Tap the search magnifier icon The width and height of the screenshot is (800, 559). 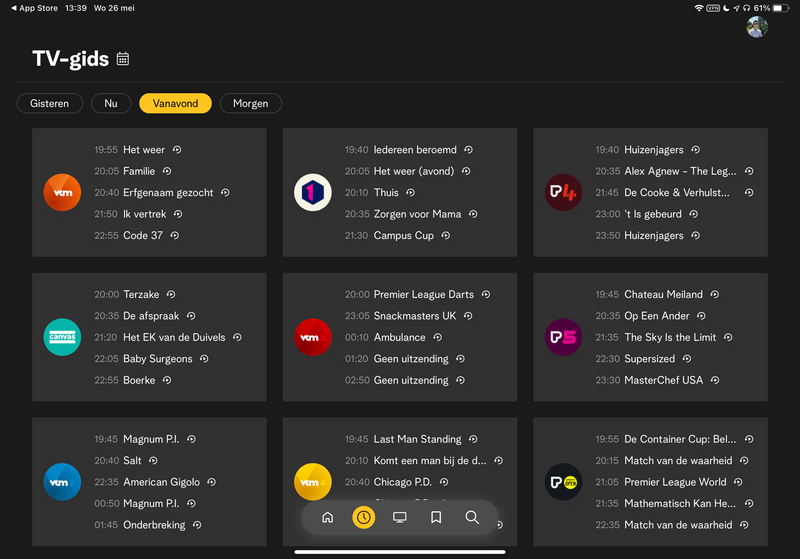[x=472, y=517]
